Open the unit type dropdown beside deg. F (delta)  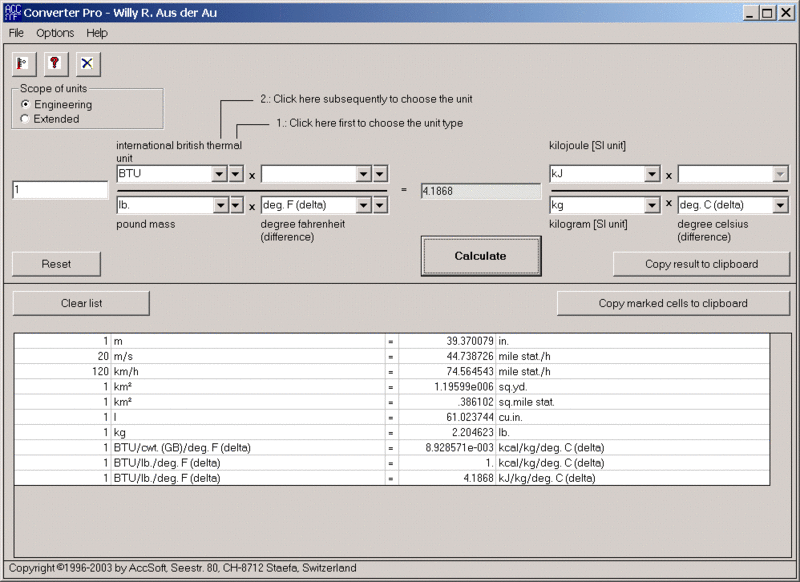(380, 206)
